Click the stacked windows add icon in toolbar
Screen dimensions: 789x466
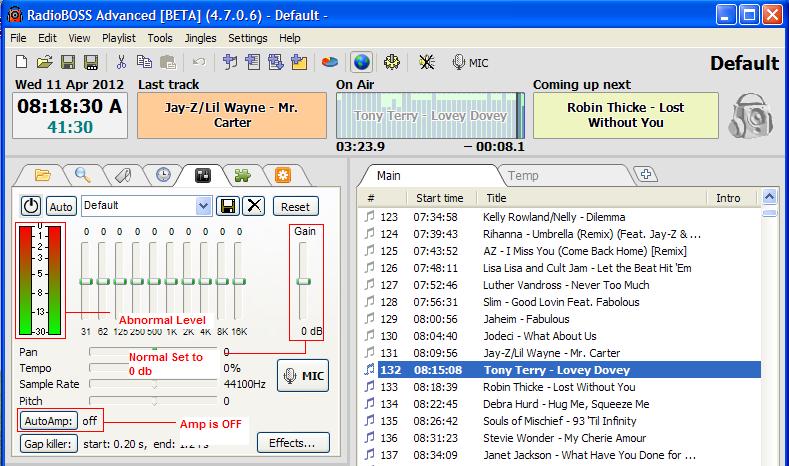click(x=276, y=62)
